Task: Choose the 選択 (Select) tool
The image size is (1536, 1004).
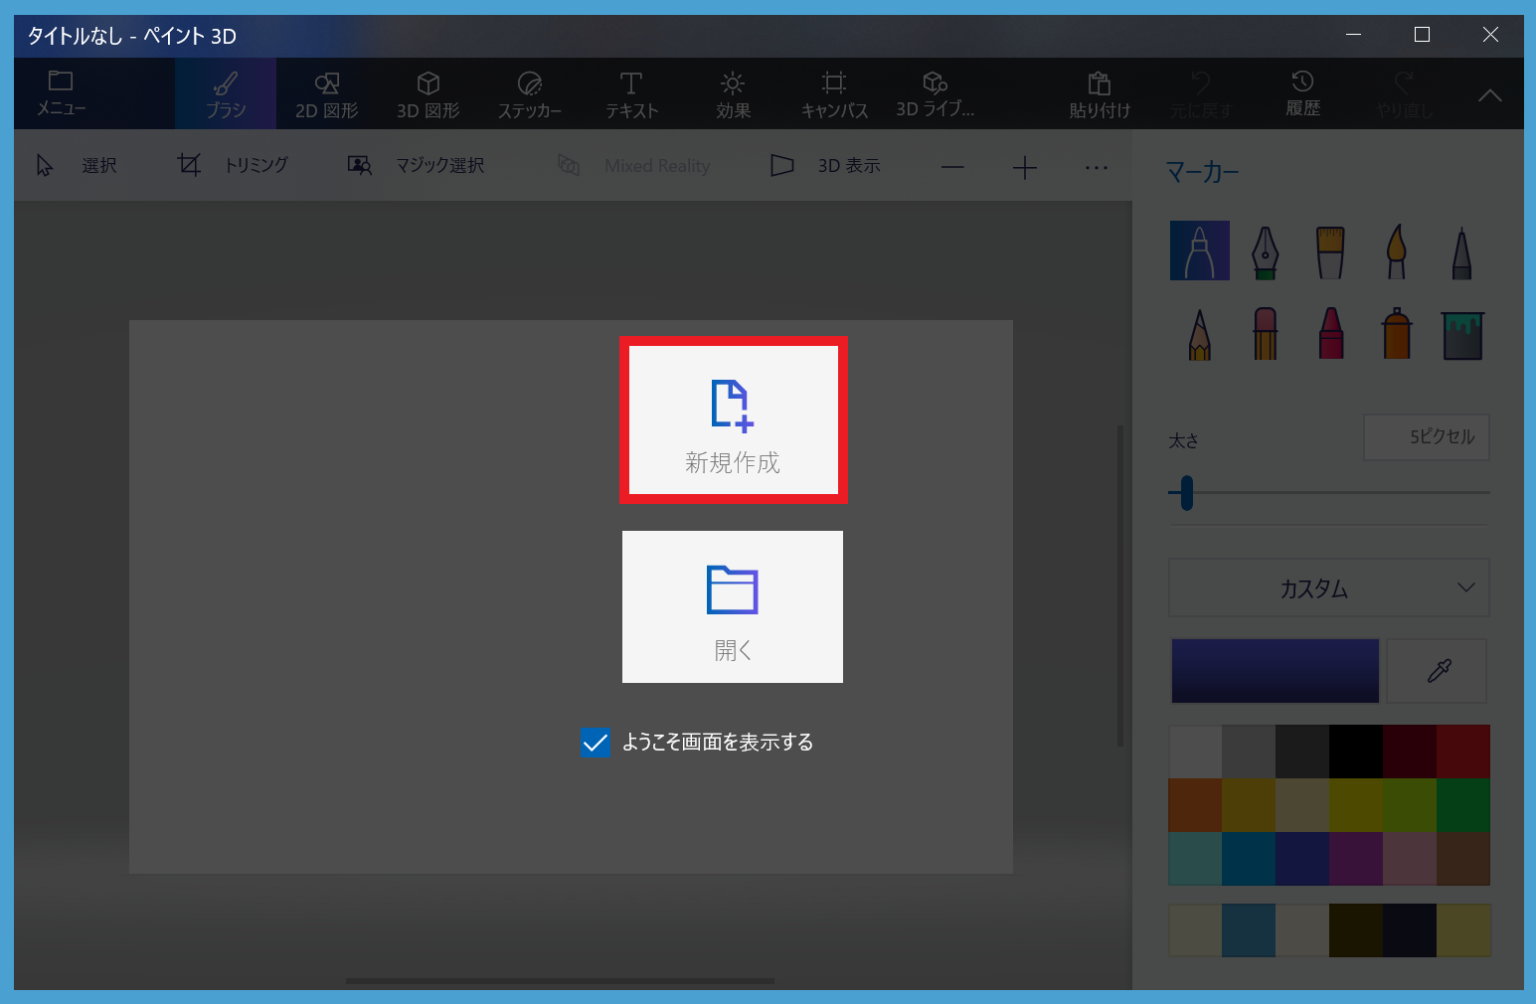Action: click(76, 165)
